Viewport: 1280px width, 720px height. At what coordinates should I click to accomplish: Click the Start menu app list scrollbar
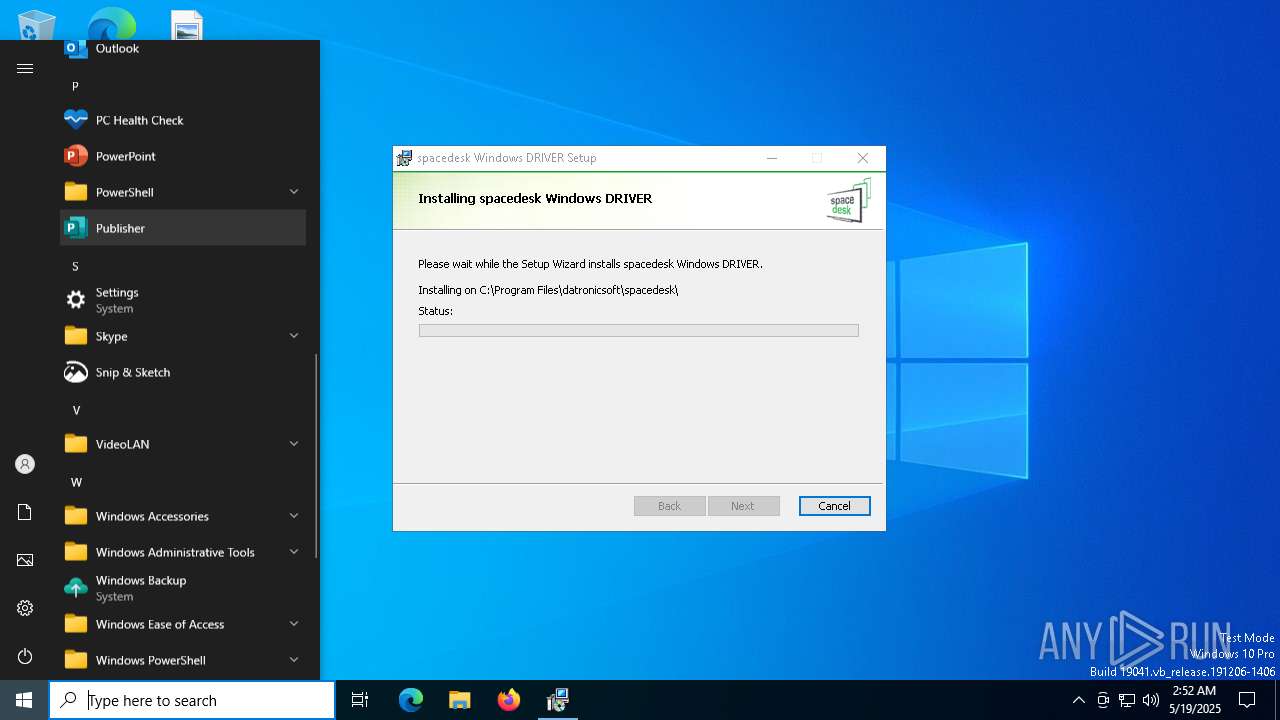[x=316, y=456]
